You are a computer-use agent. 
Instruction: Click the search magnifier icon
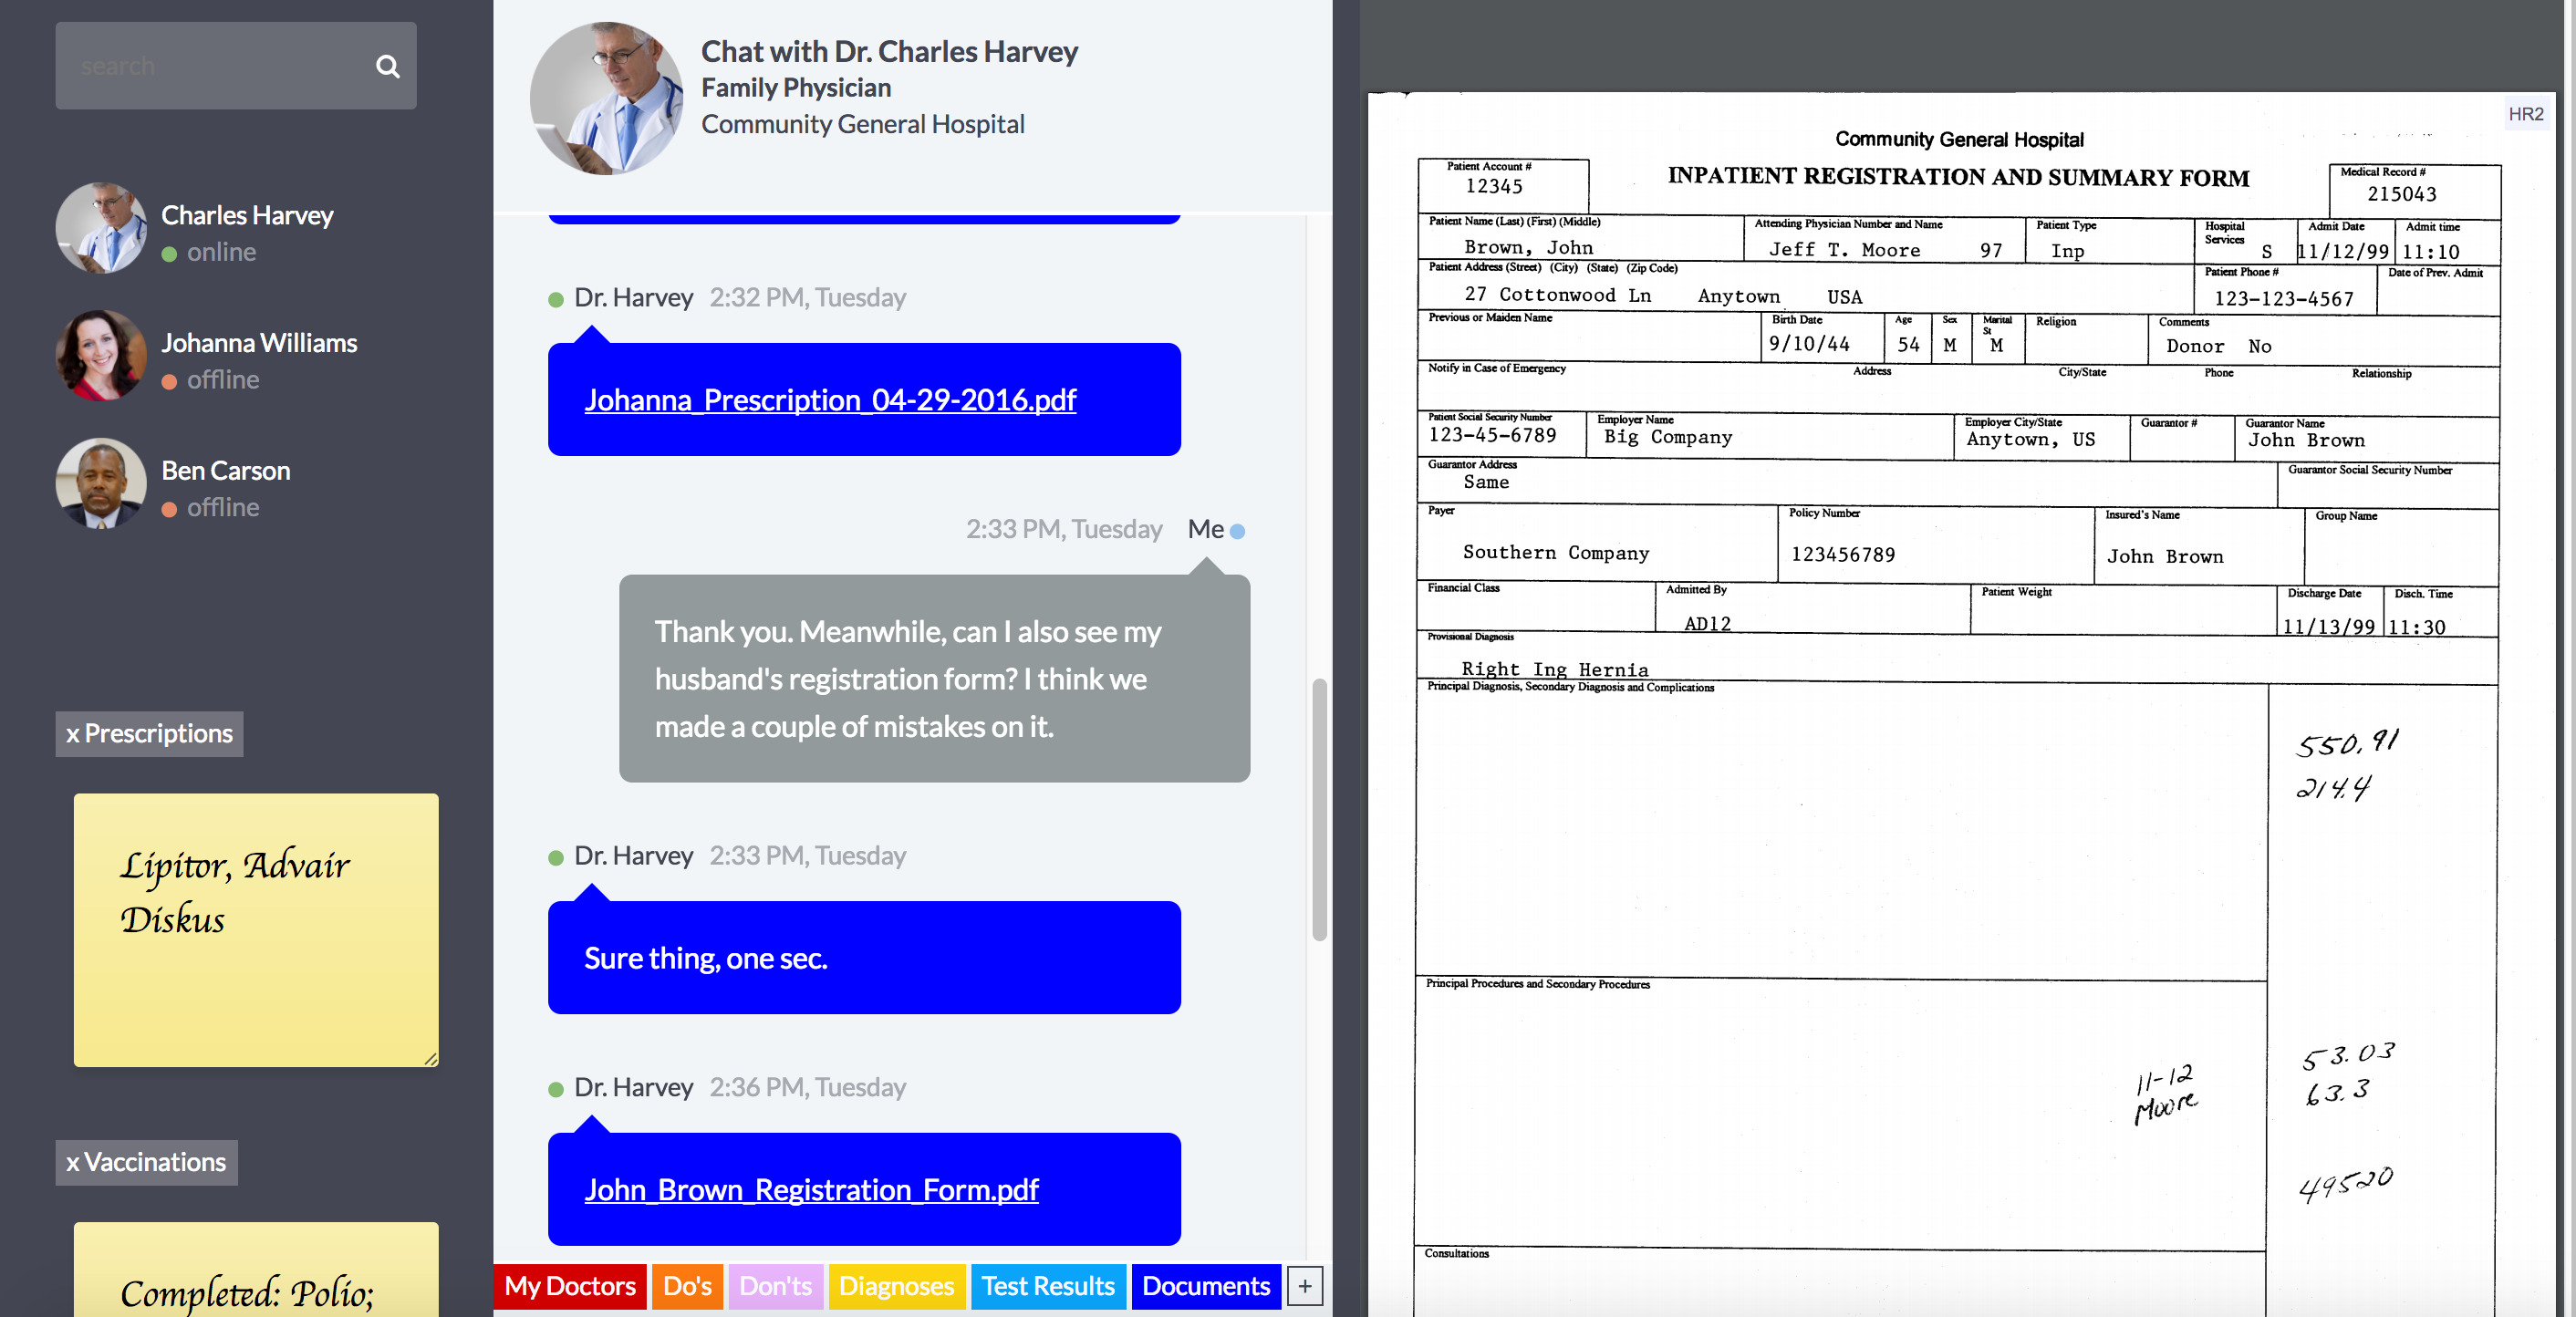pos(387,66)
